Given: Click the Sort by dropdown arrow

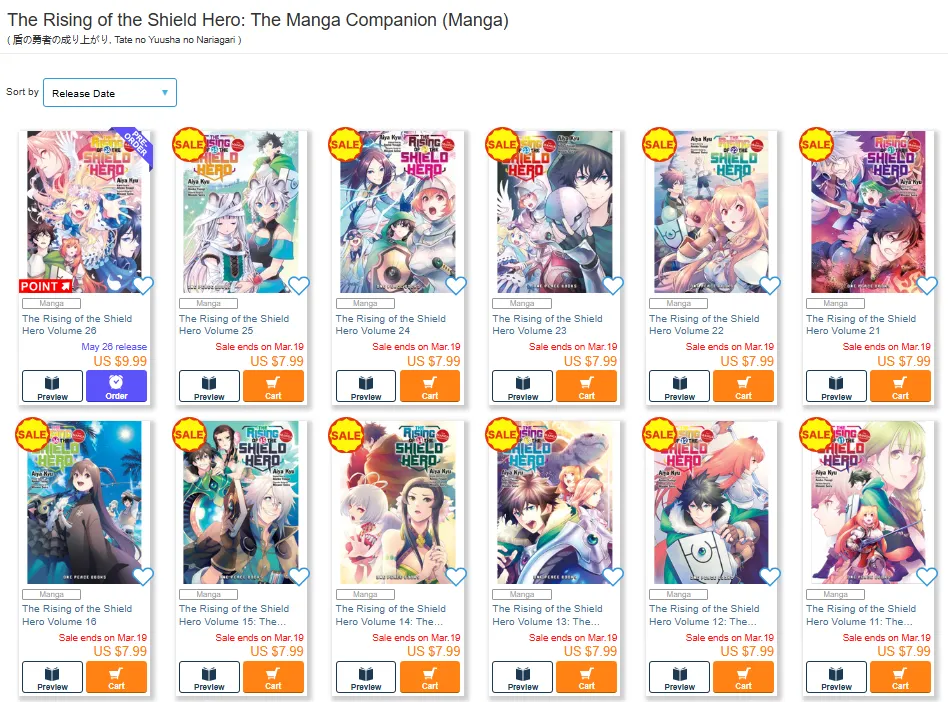Looking at the screenshot, I should click(164, 93).
